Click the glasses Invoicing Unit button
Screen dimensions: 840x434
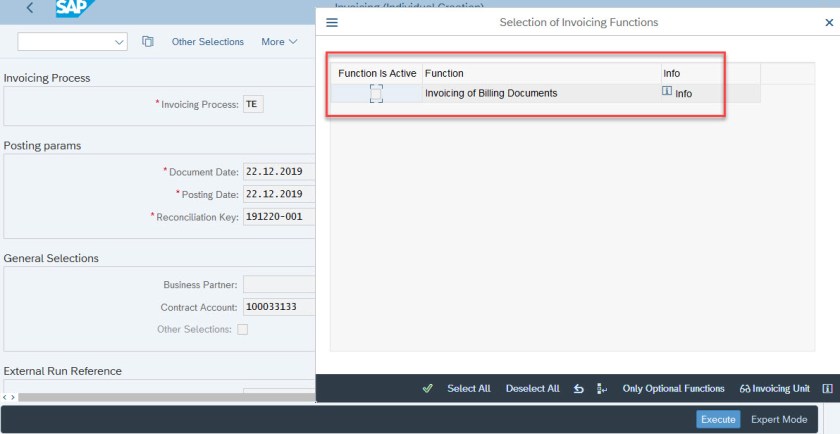pos(775,388)
